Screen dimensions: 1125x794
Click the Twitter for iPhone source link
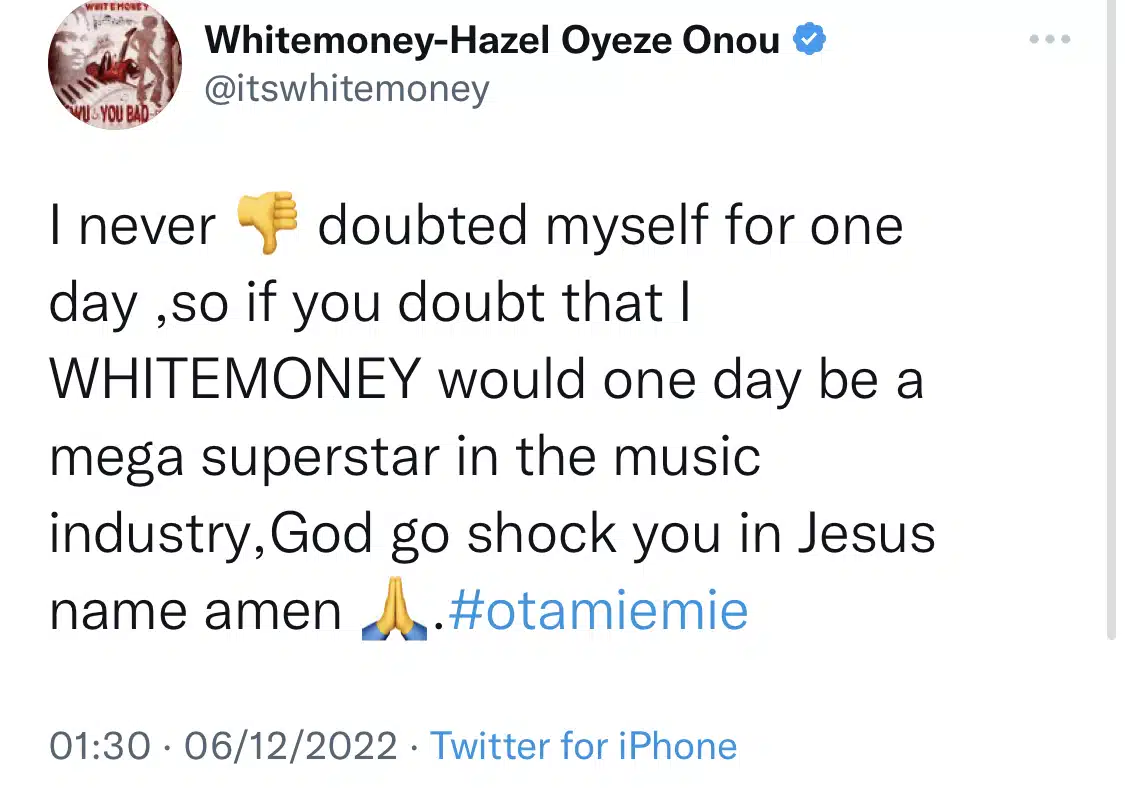point(583,746)
